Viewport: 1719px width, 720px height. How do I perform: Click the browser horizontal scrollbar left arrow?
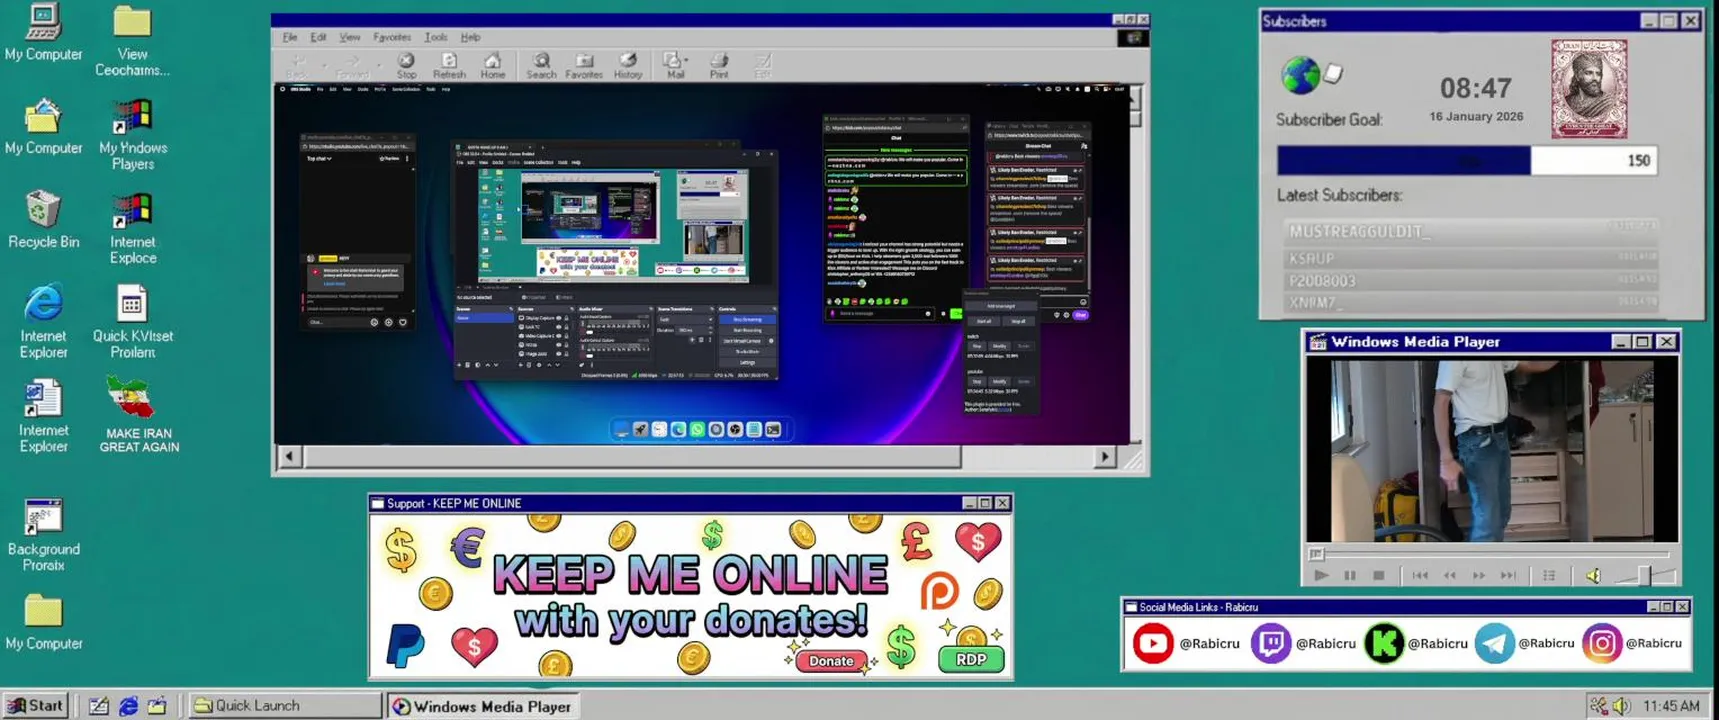pos(289,457)
